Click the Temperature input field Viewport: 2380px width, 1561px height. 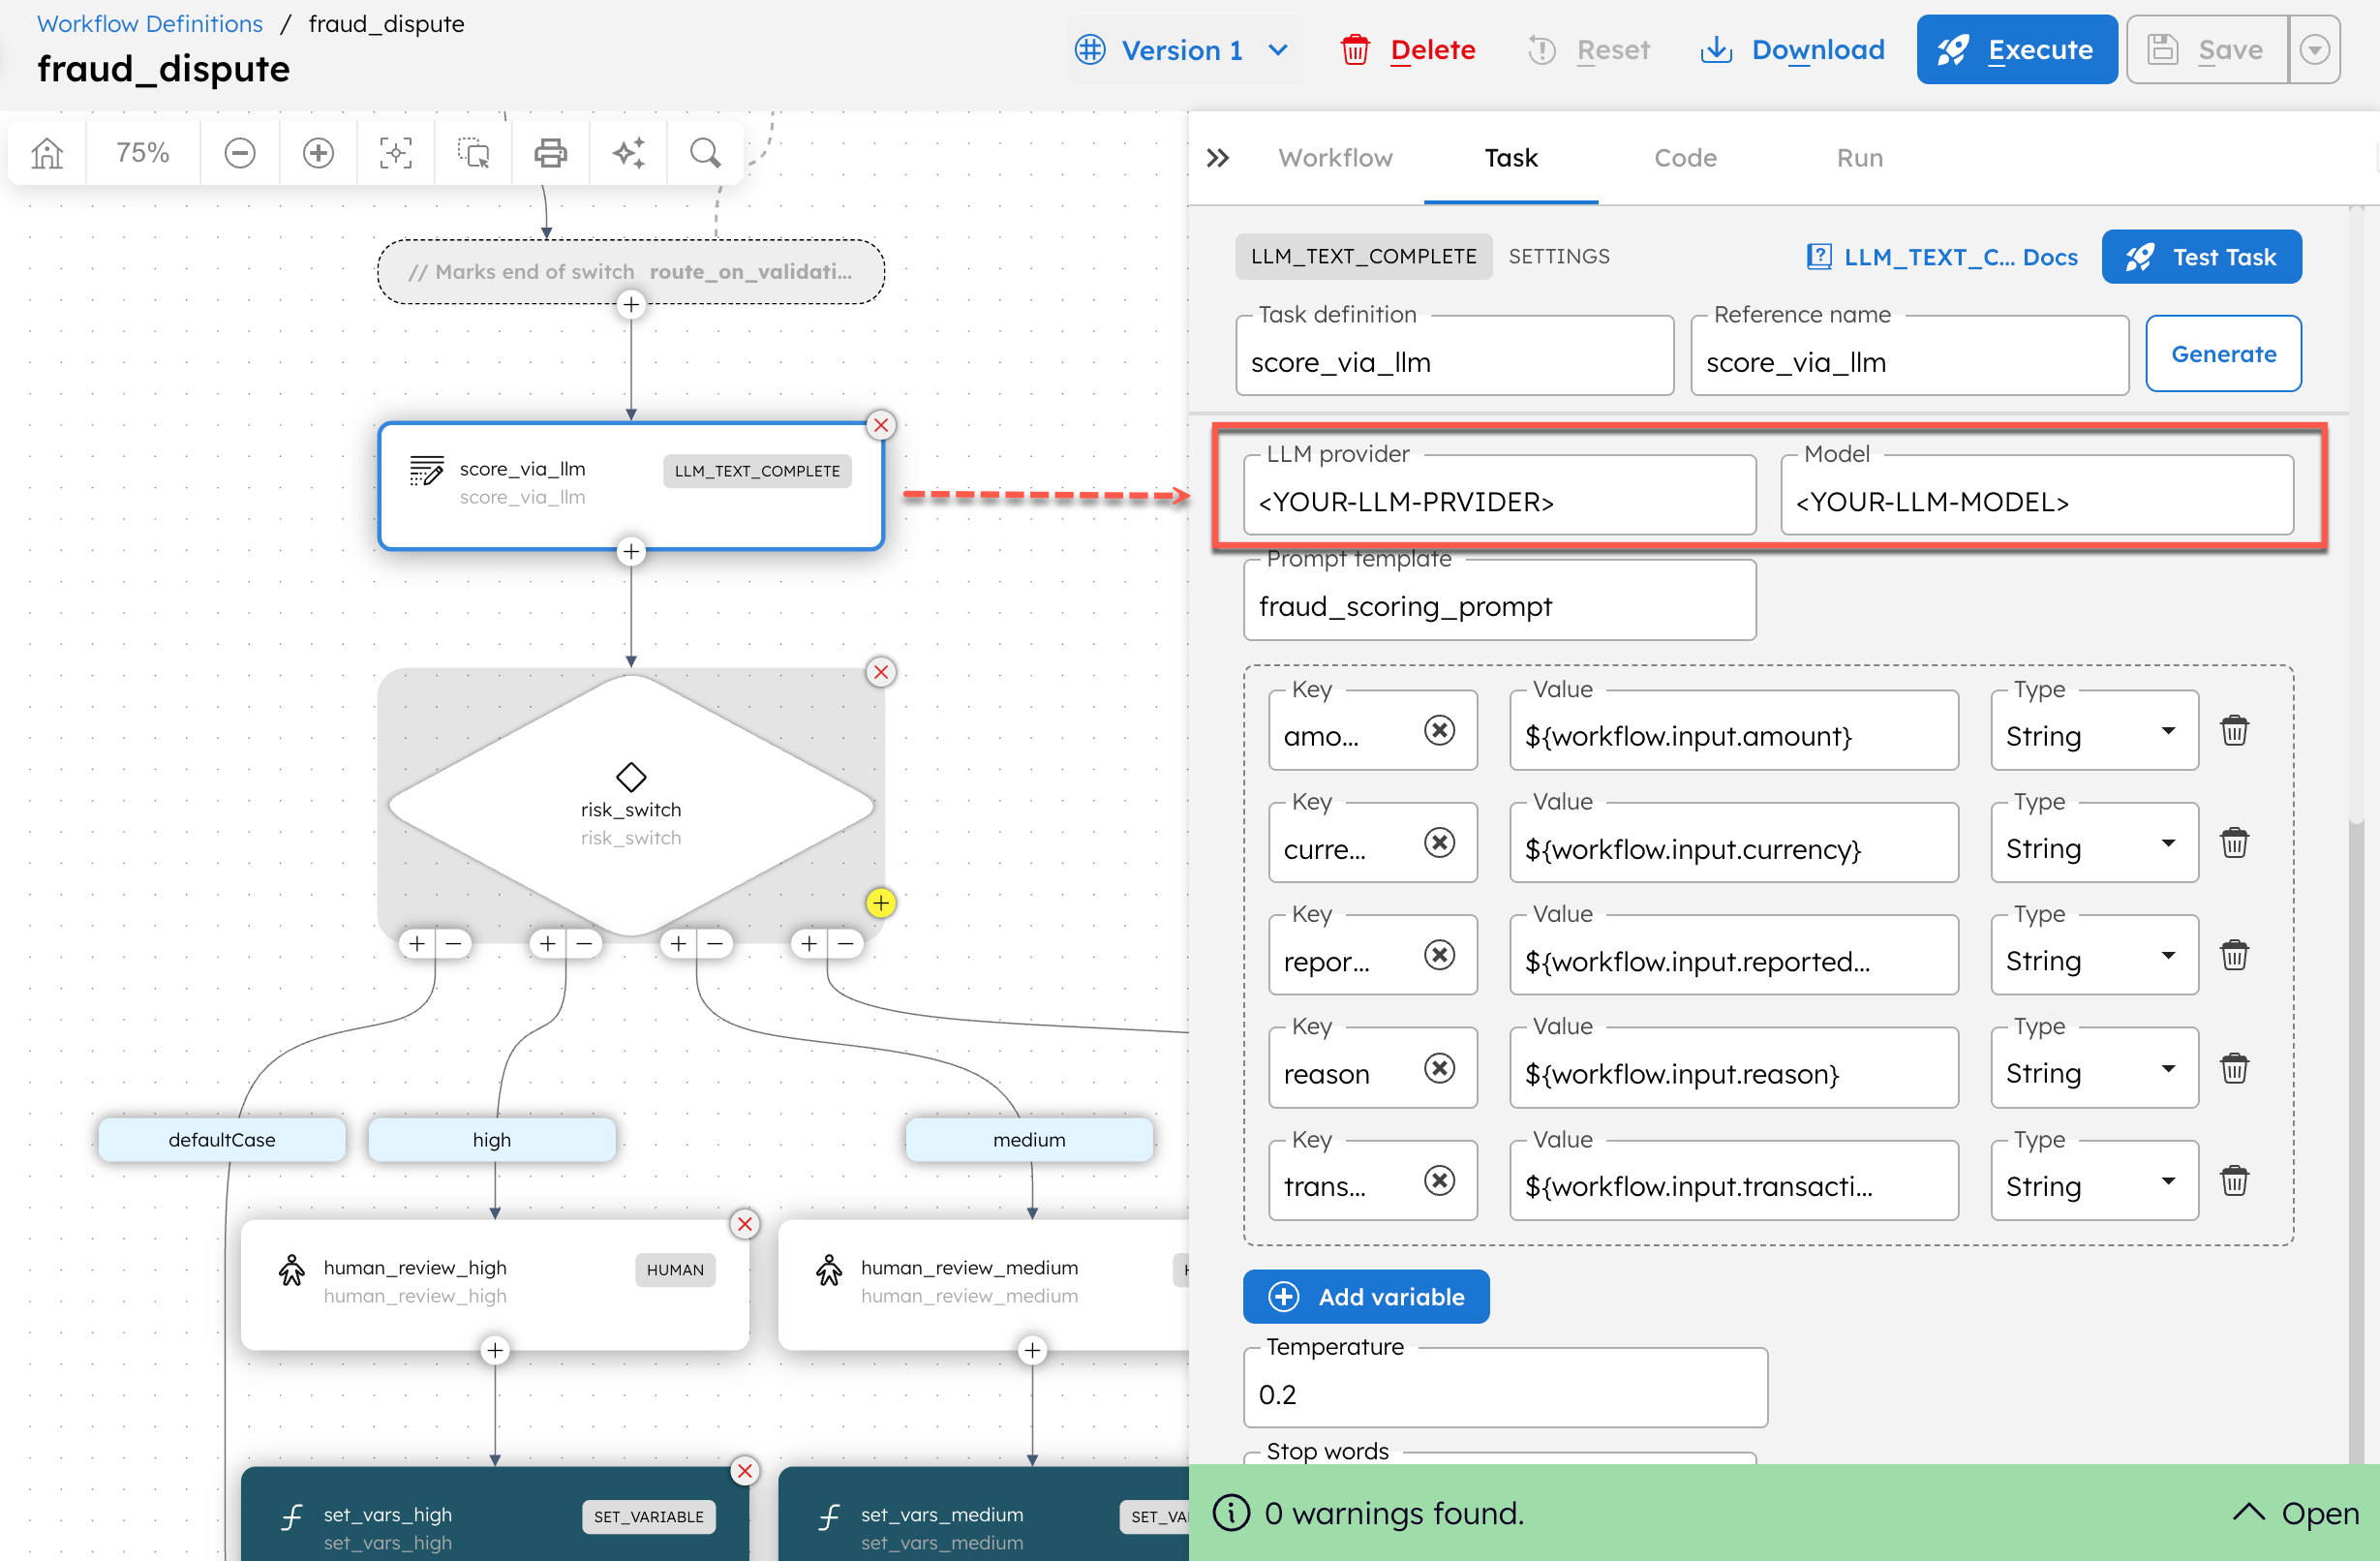(x=1505, y=1394)
